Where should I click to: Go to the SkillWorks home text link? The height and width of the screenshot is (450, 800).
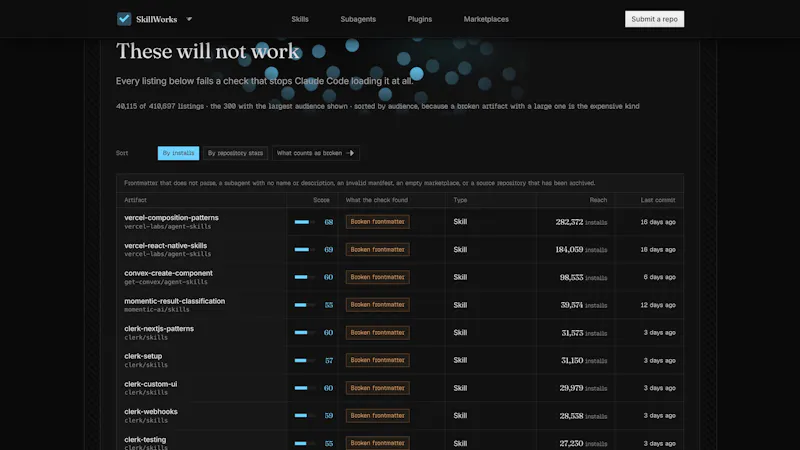coord(156,19)
